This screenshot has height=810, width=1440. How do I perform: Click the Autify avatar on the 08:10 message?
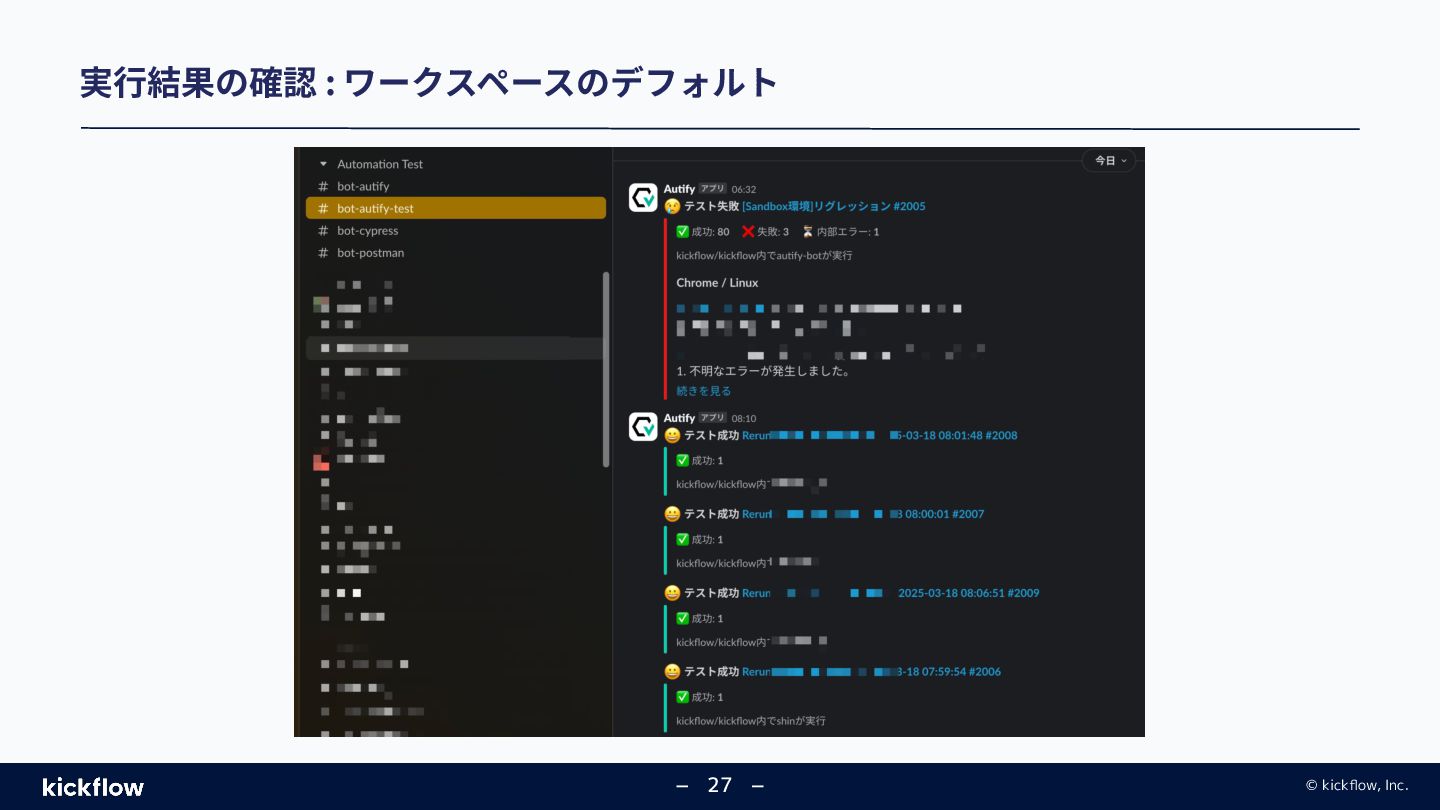click(x=643, y=426)
